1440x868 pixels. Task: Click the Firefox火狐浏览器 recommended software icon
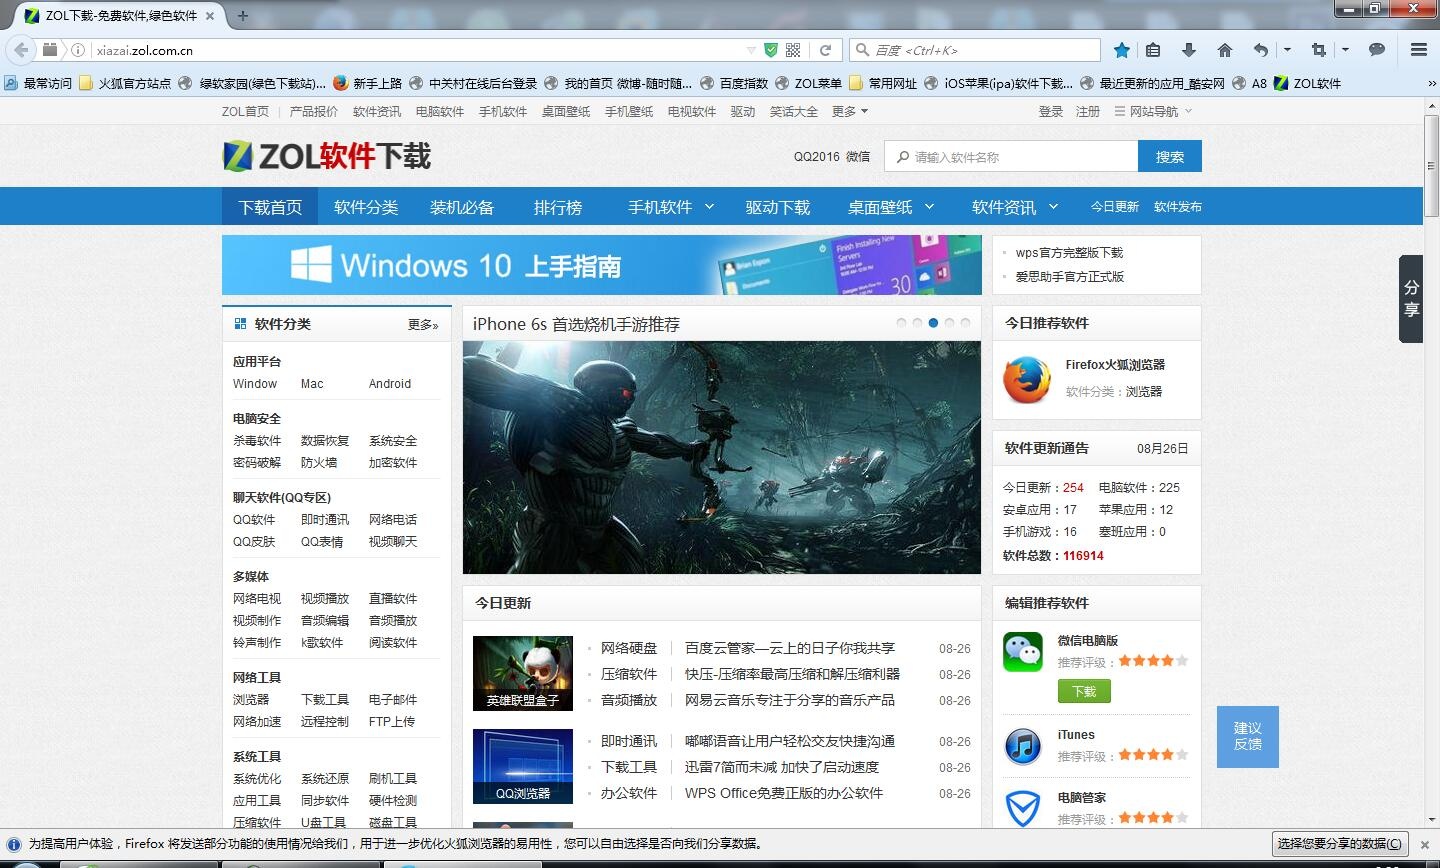(1027, 379)
